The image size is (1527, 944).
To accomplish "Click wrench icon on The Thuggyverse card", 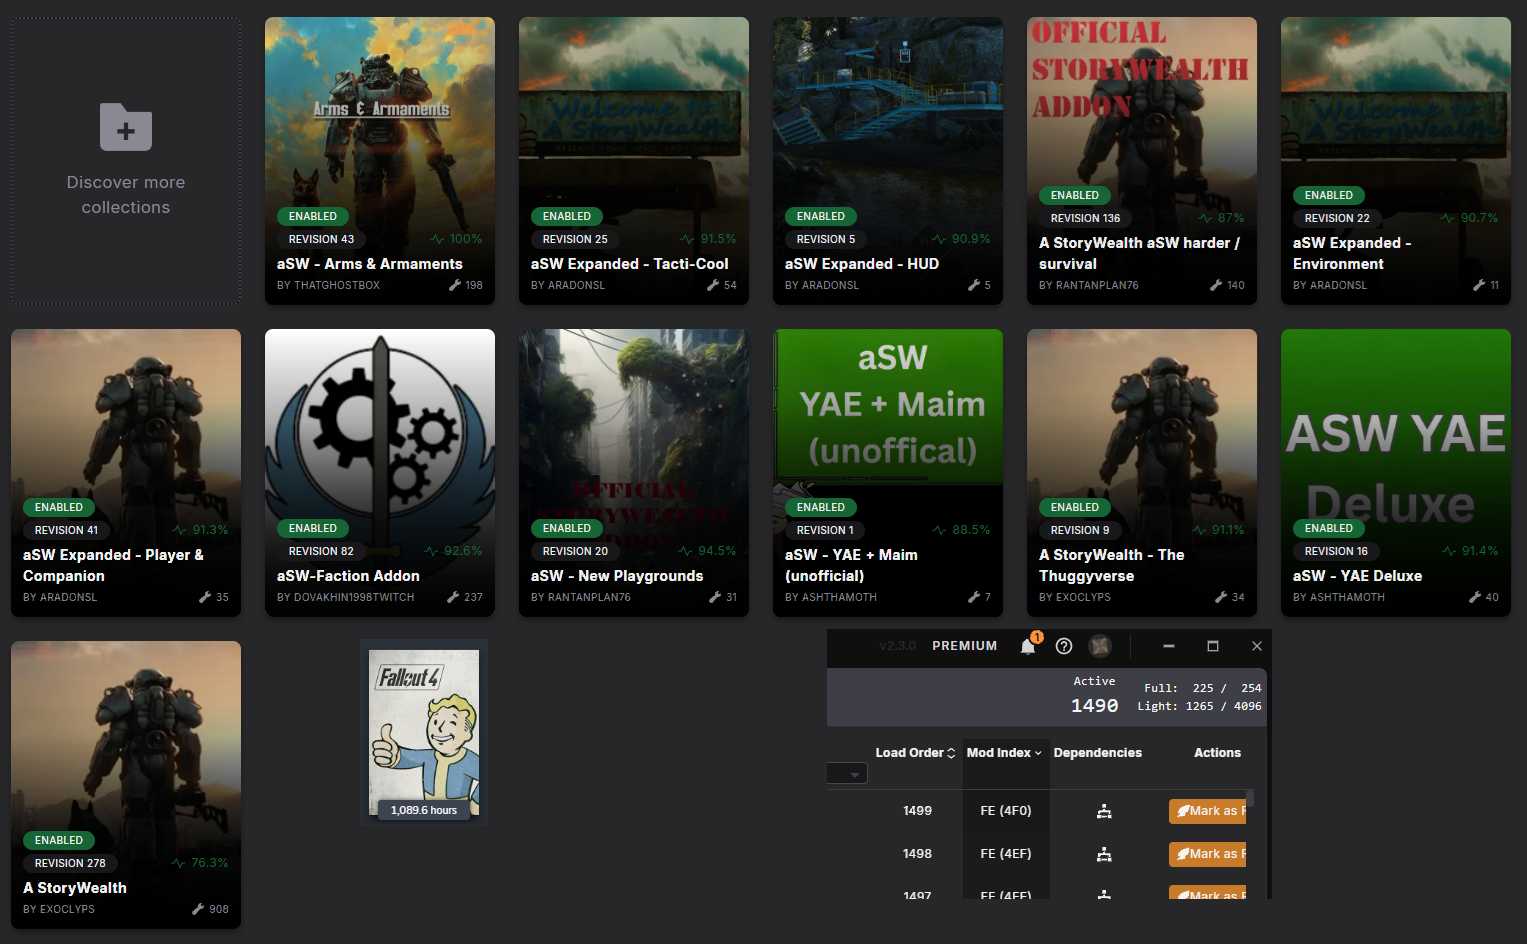I will (1221, 597).
